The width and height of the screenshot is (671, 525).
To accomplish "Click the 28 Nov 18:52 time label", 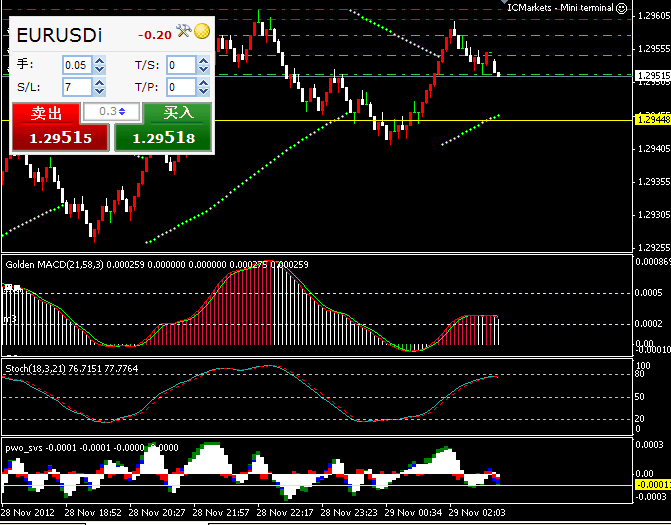I will [x=93, y=513].
